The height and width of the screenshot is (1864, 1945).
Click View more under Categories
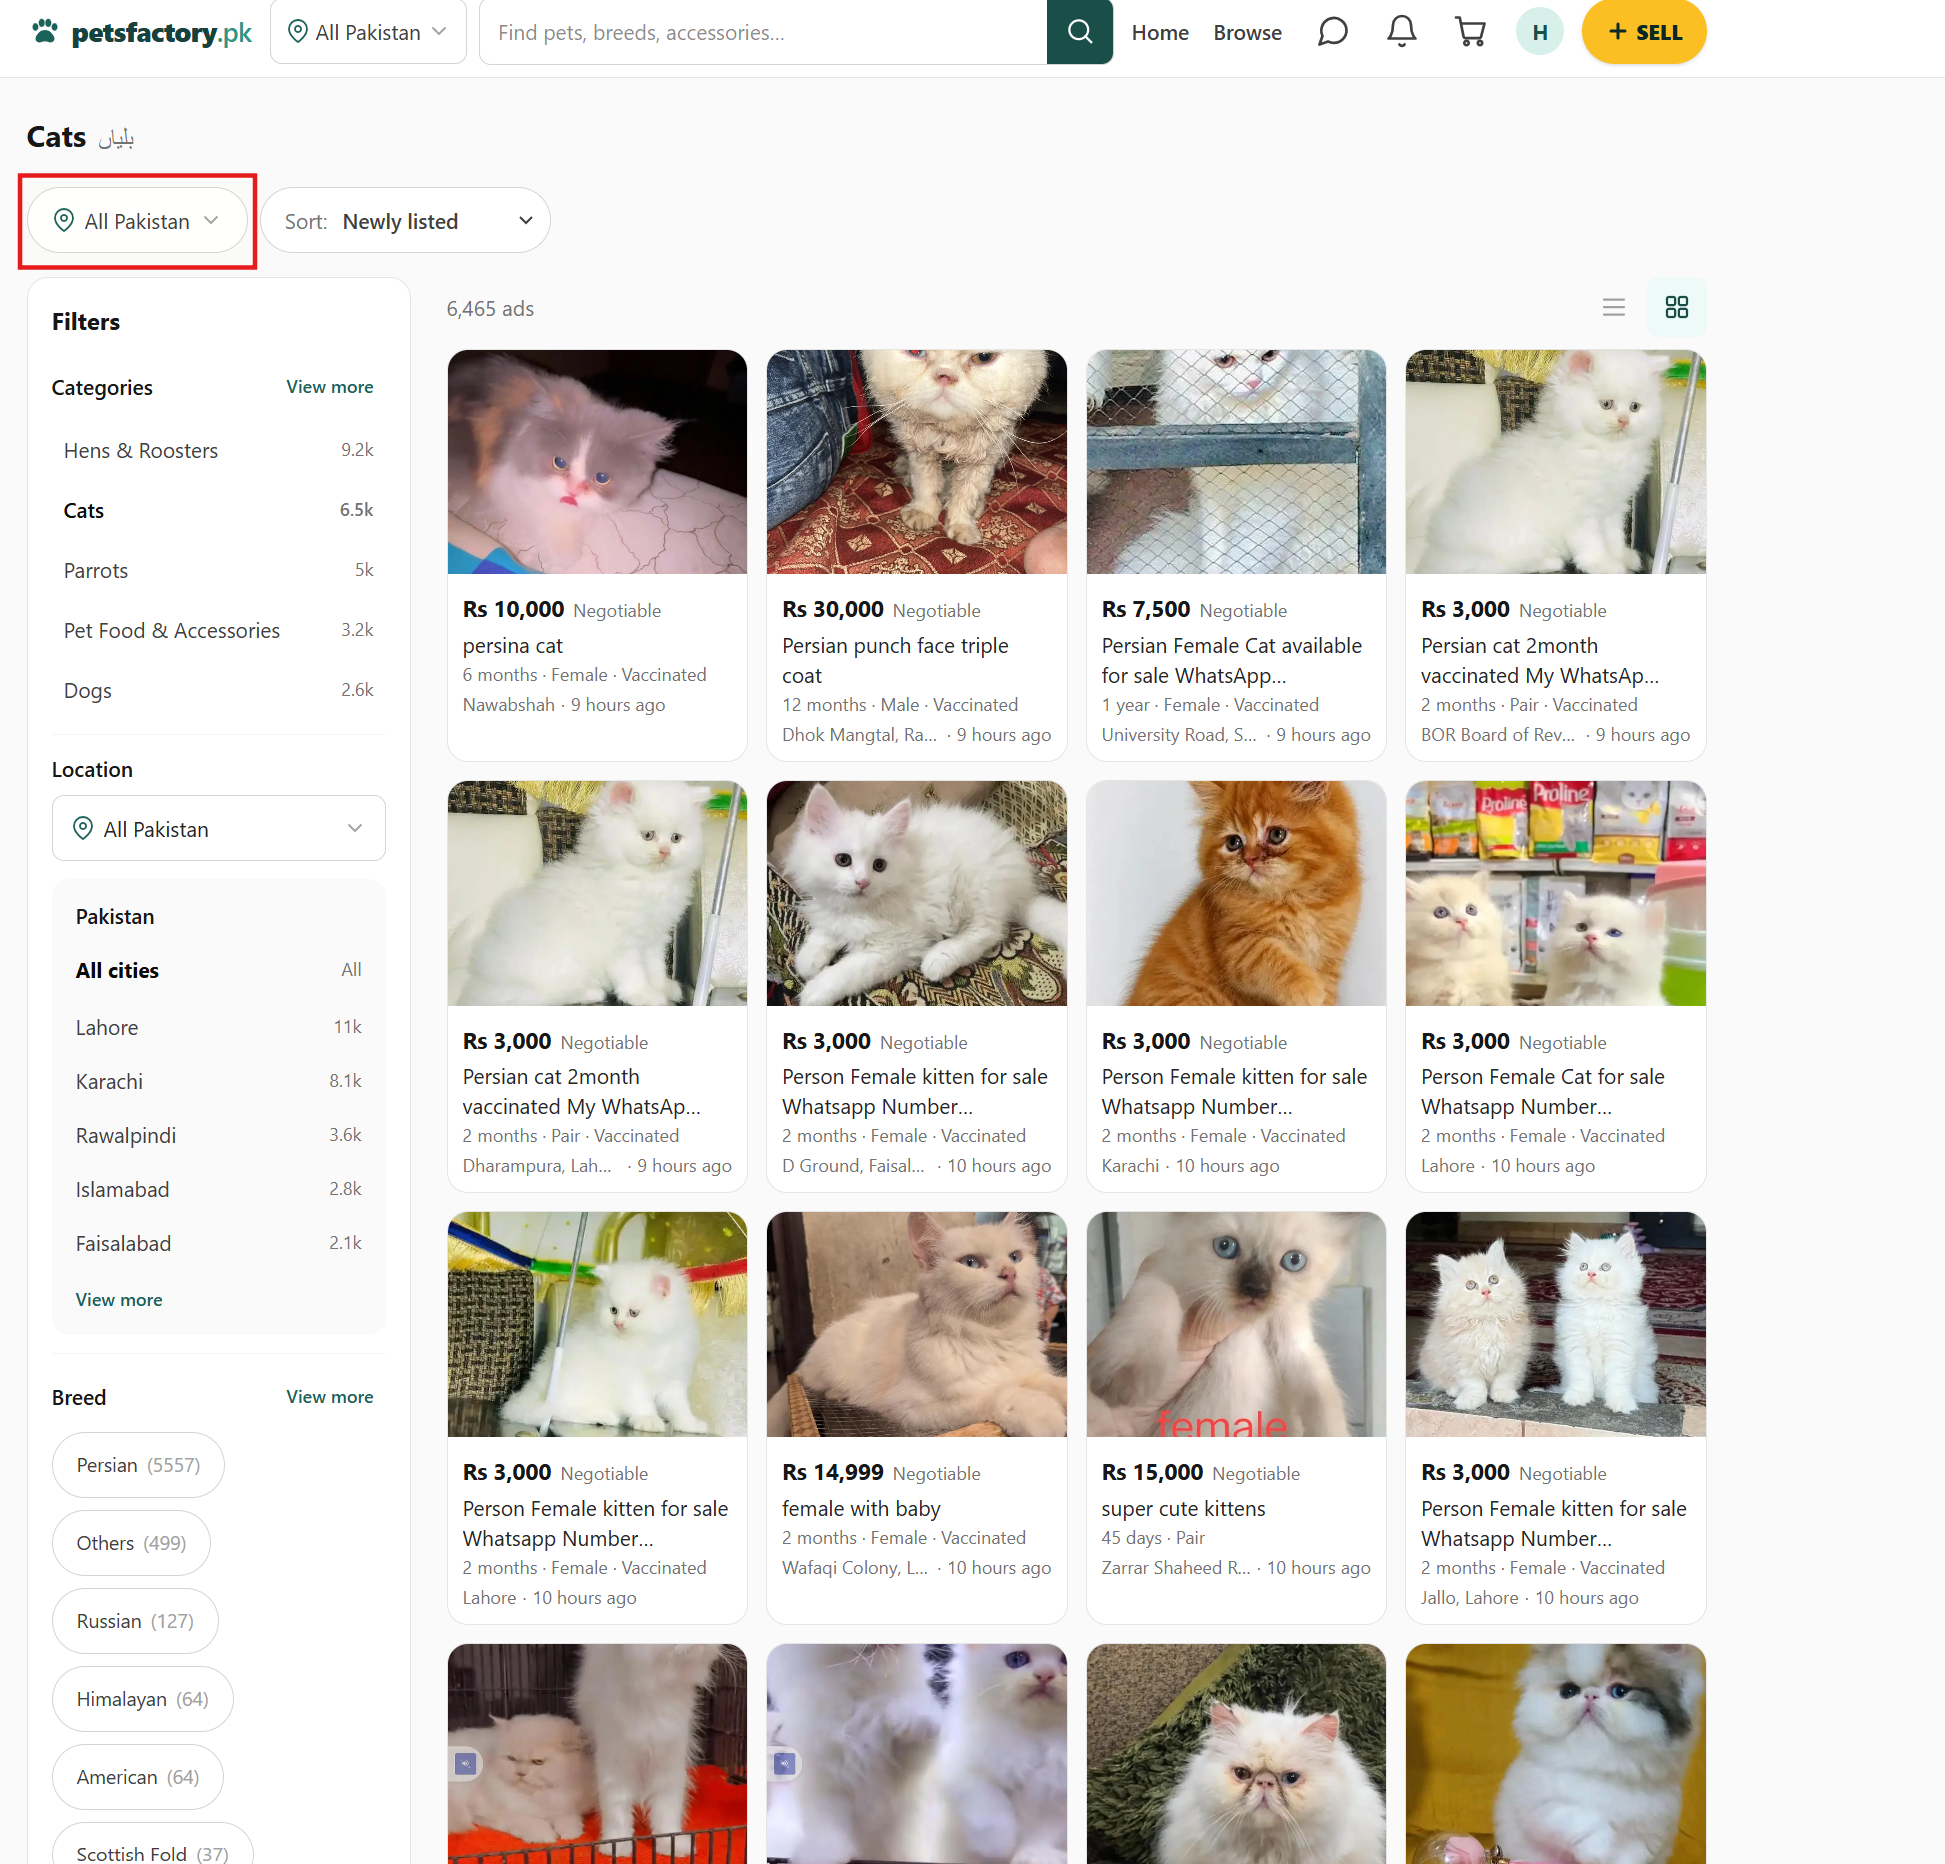click(x=329, y=387)
